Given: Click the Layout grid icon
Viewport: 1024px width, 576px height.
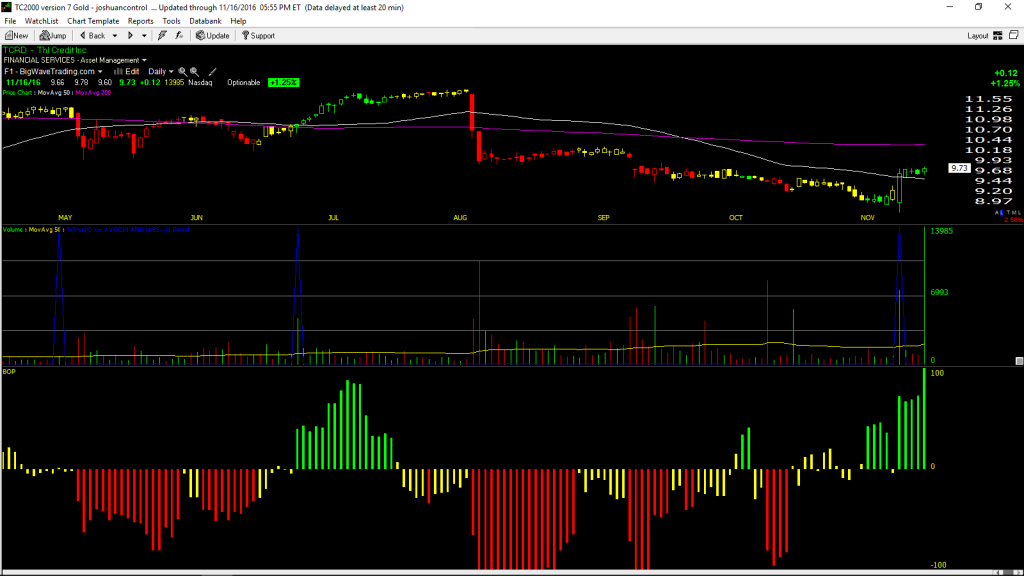Looking at the screenshot, I should point(998,36).
